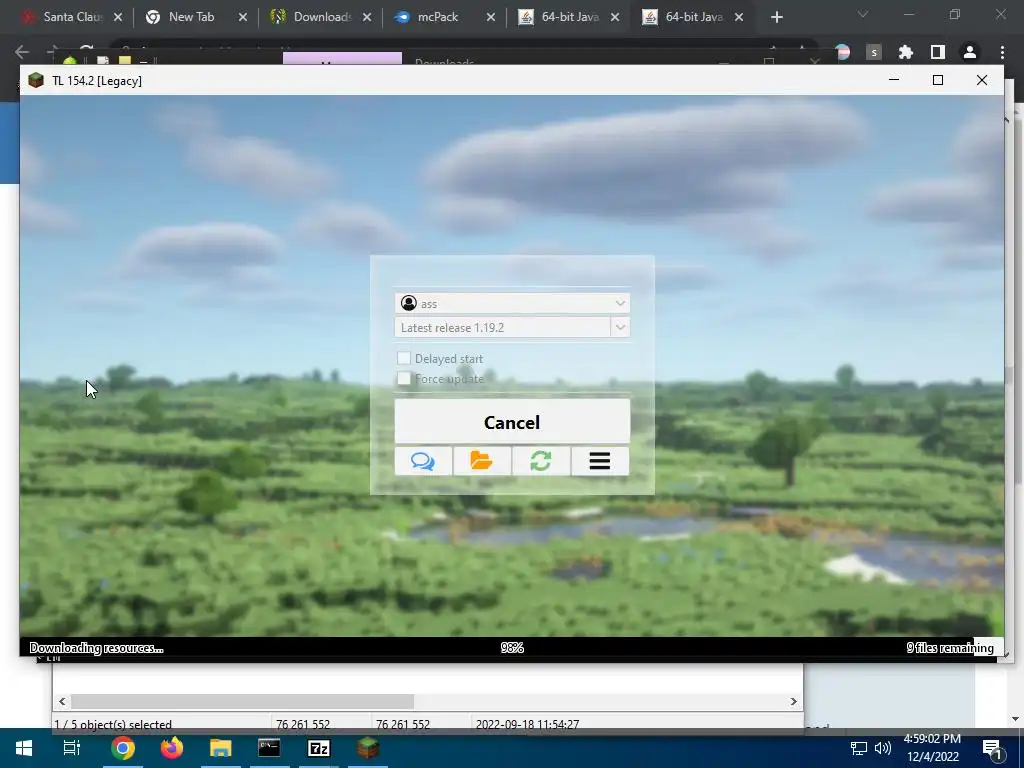
Task: Click the green refresh arrows button
Action: point(541,461)
